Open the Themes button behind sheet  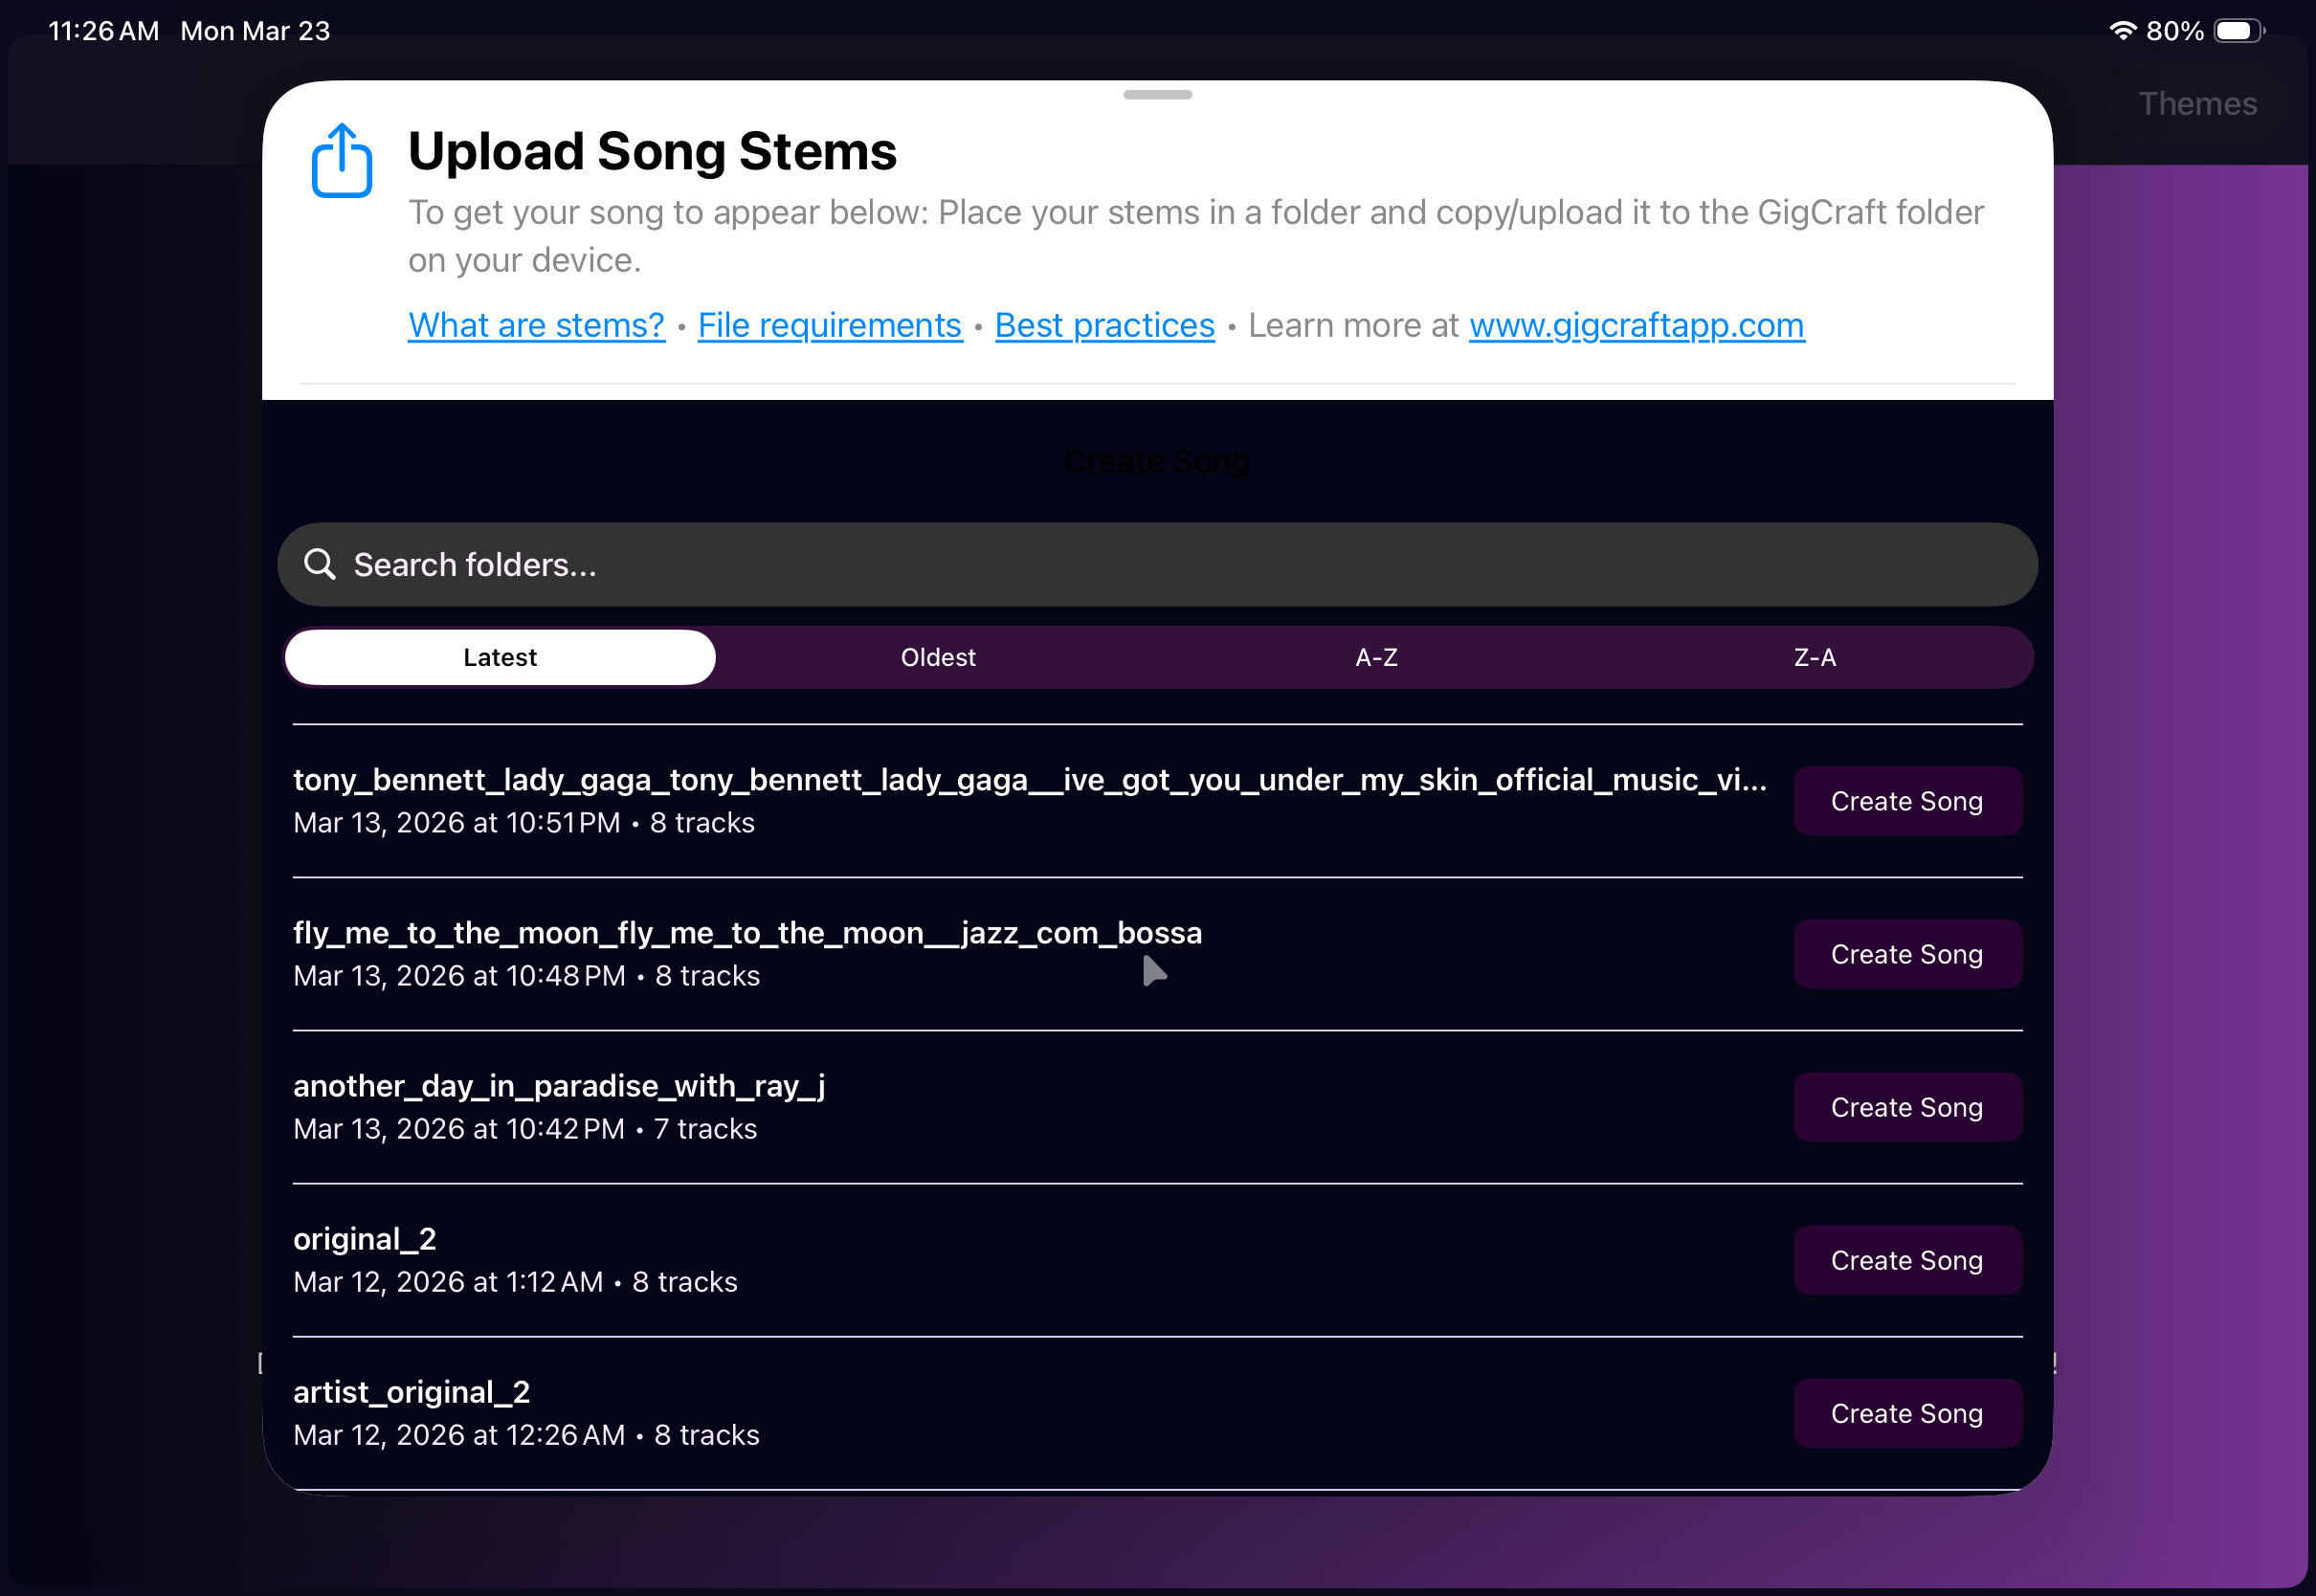tap(2197, 104)
